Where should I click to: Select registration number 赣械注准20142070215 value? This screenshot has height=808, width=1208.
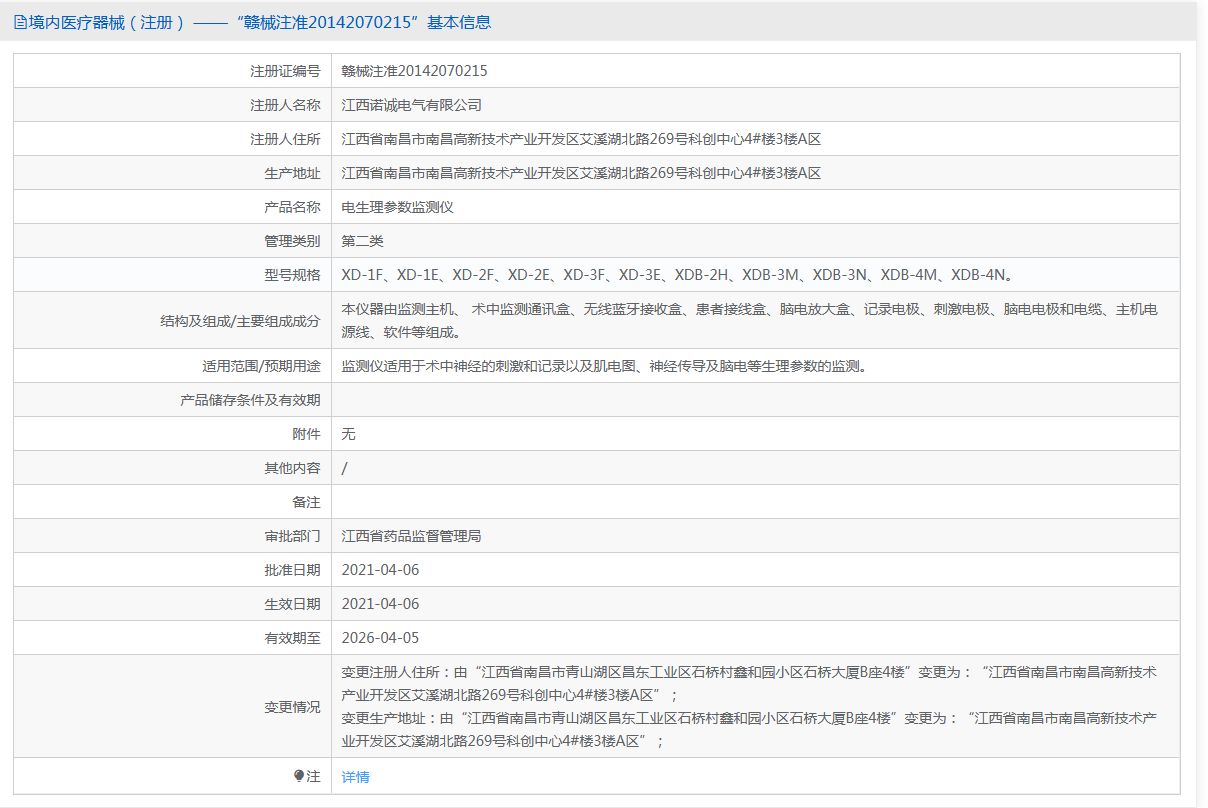(x=414, y=71)
